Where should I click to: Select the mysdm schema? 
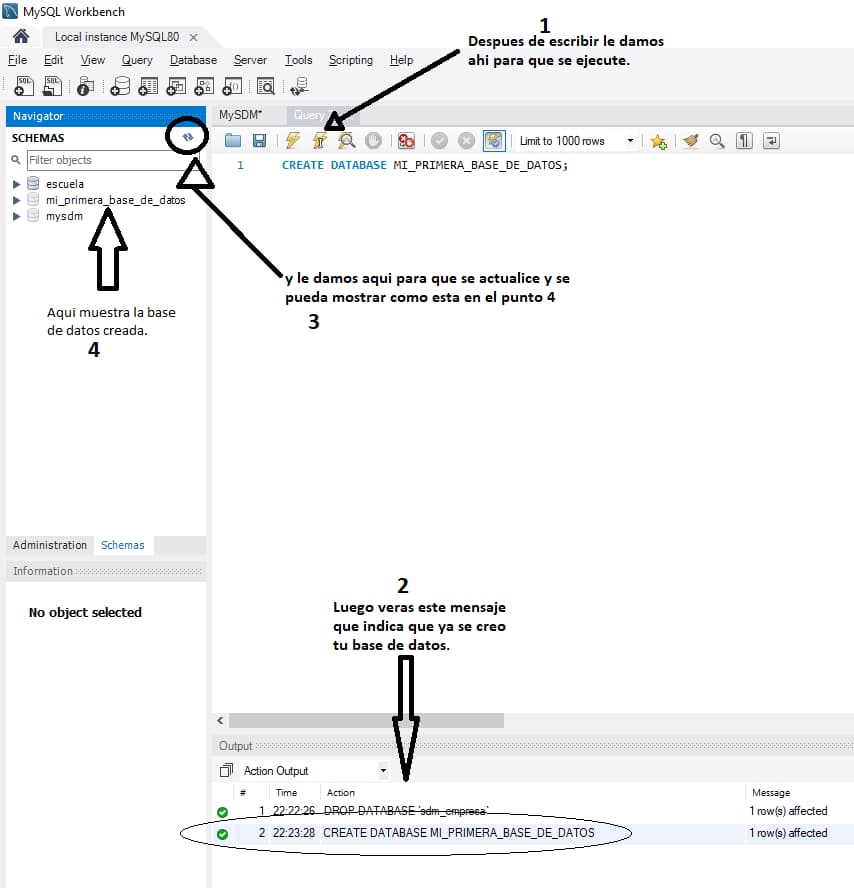[64, 216]
